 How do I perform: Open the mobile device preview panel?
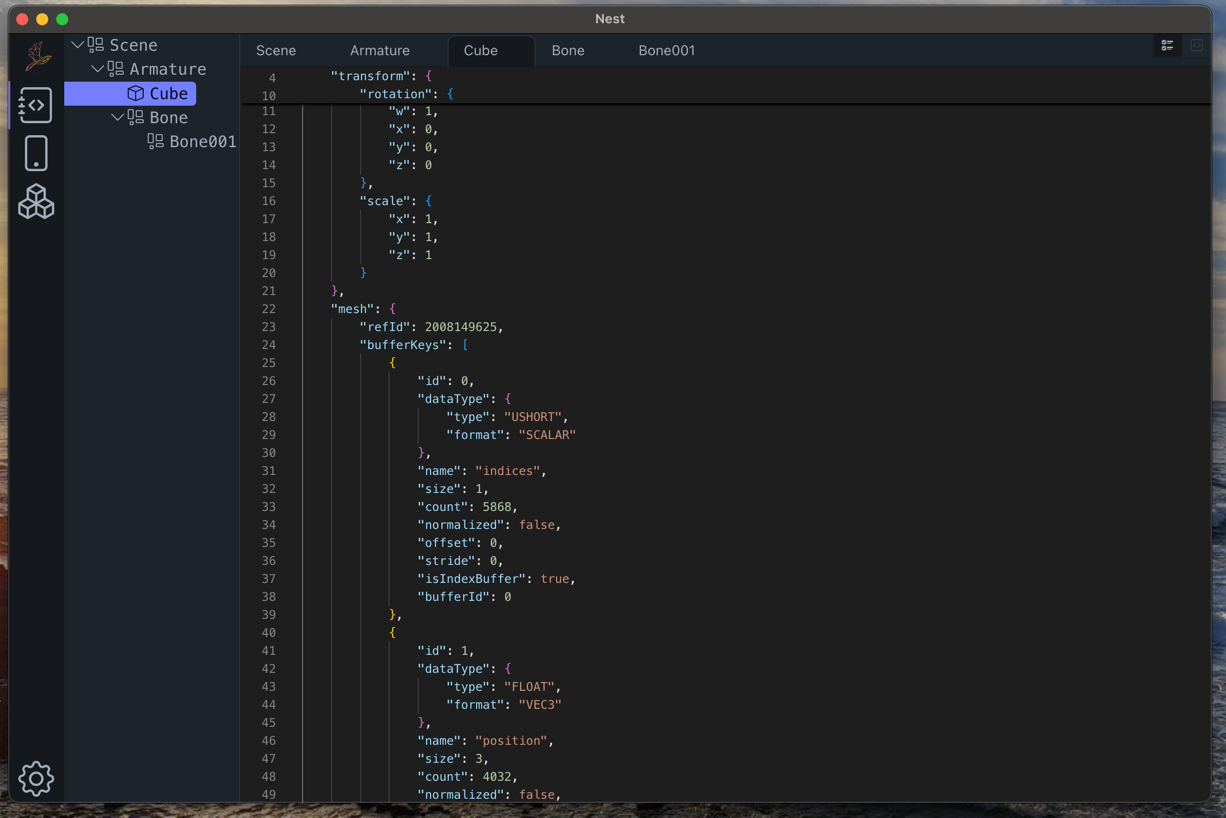coord(36,154)
